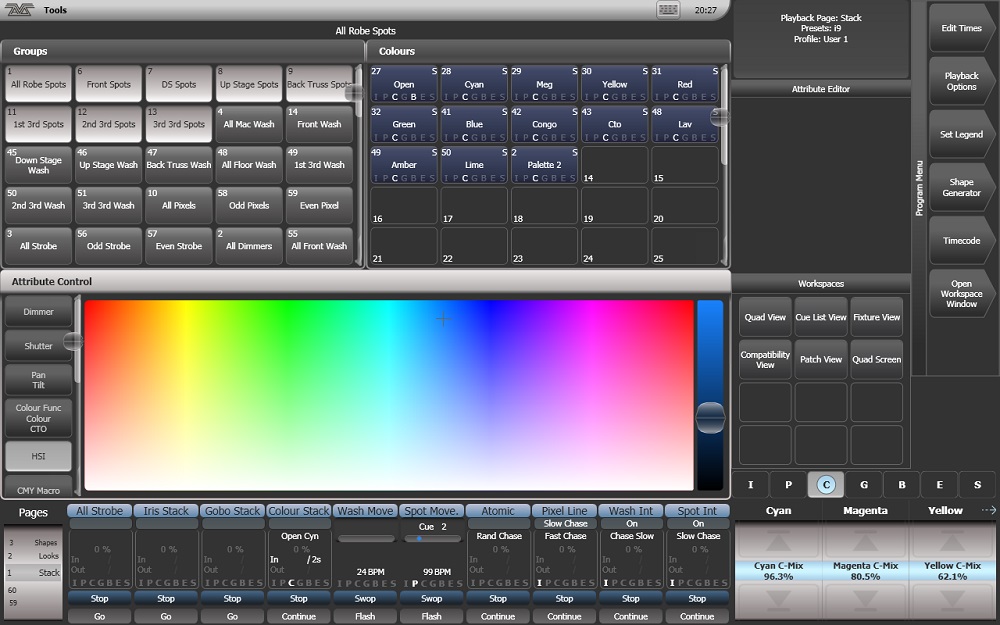1000x625 pixels.
Task: Decrease the Magenta C-Mix value with the down arrow
Action: 865,599
